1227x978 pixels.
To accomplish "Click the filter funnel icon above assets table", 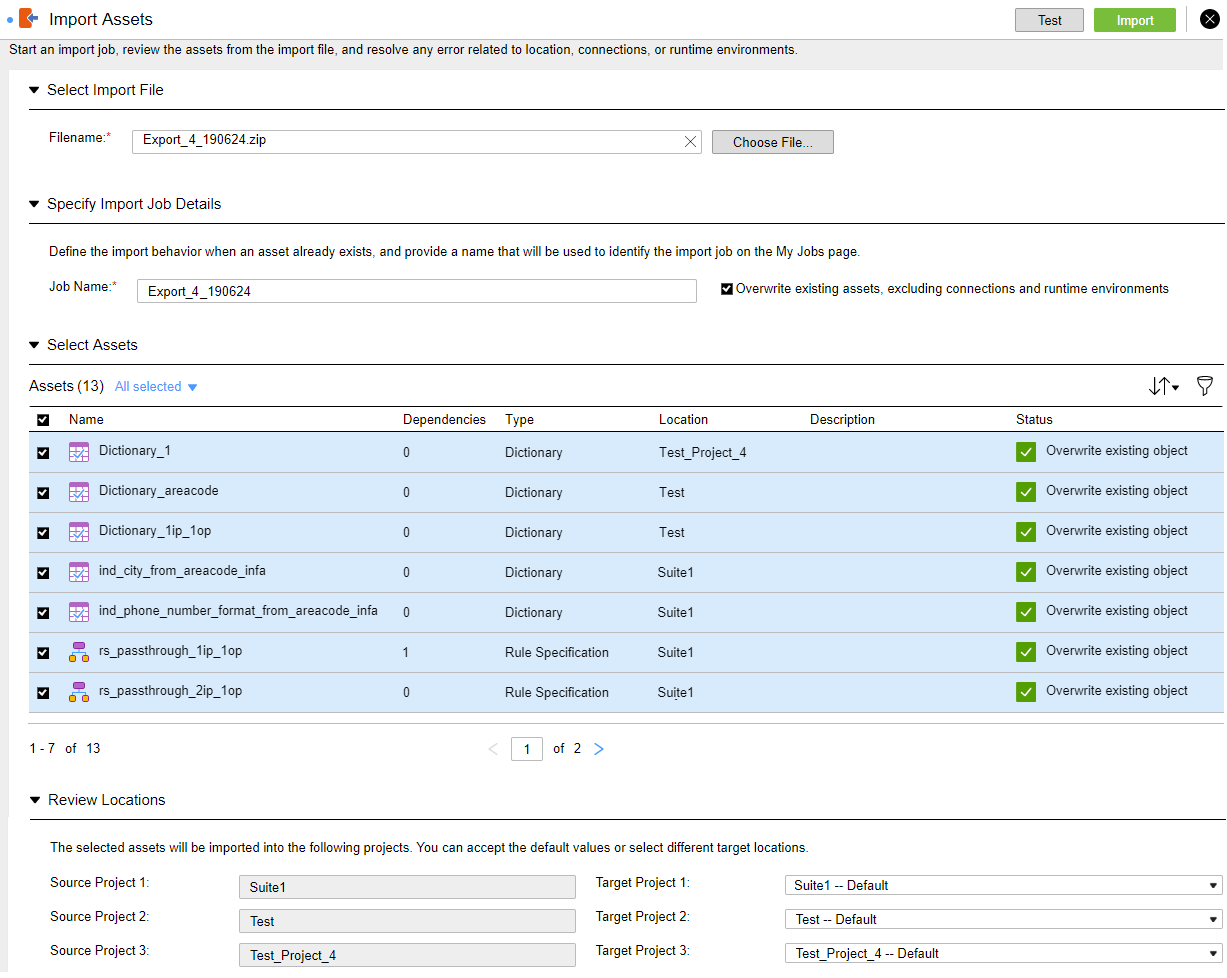I will click(1204, 386).
